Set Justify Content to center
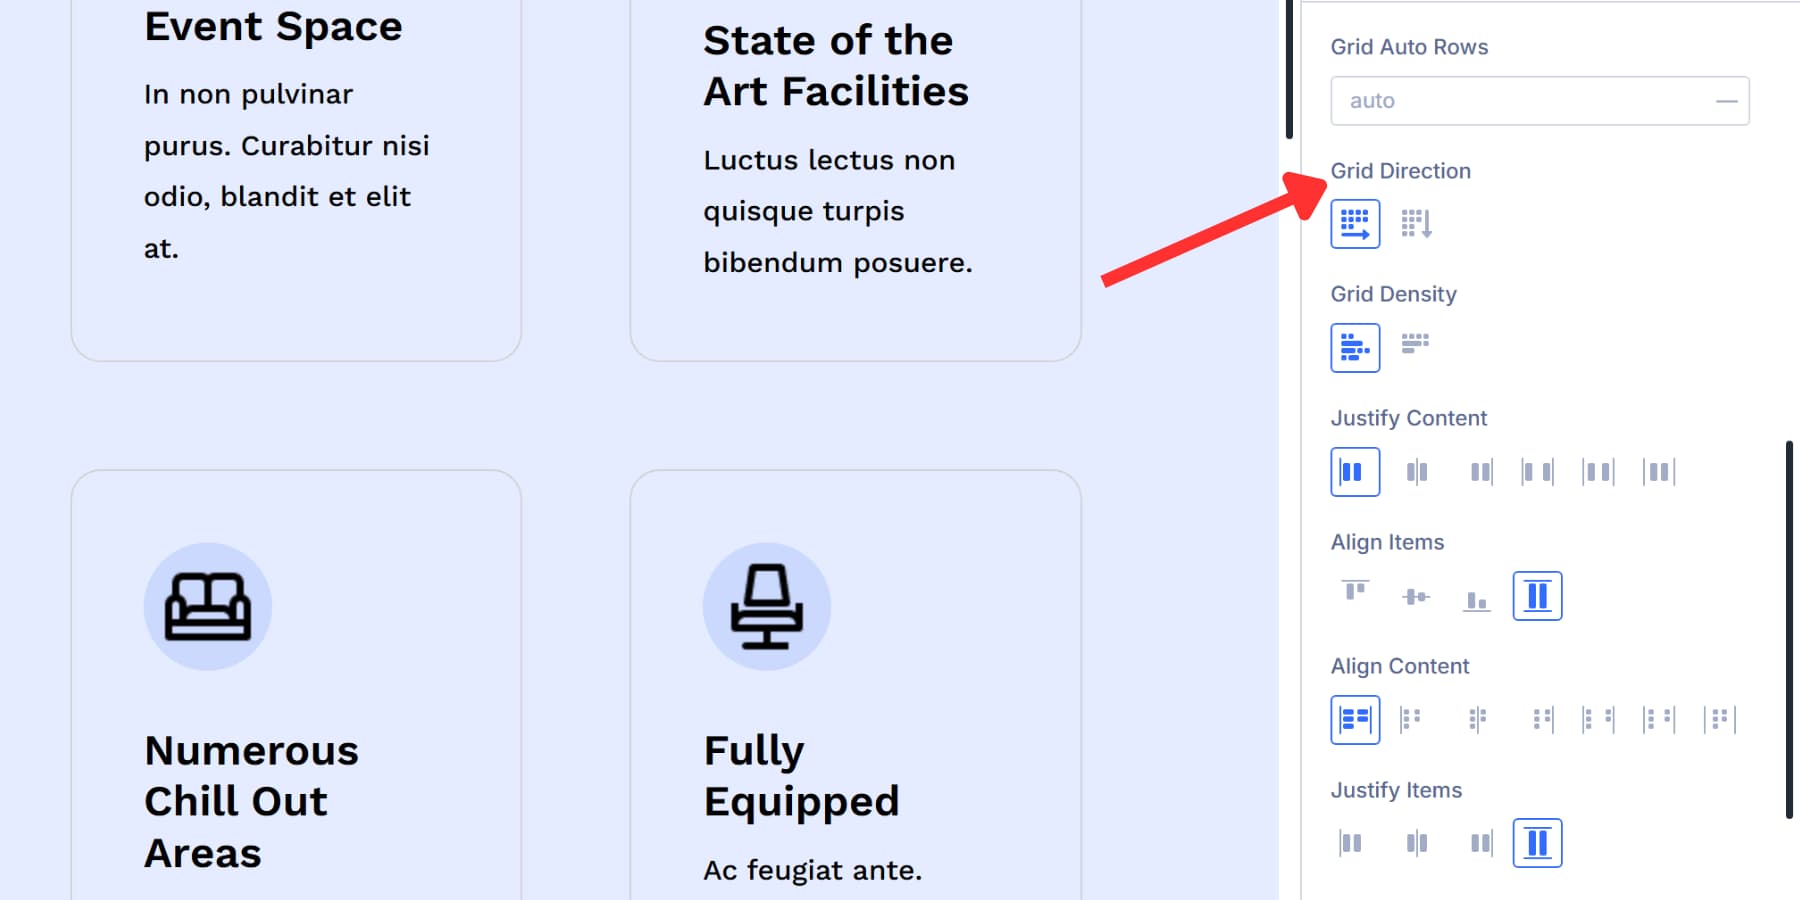Screen dimensions: 1800x900 pos(1416,471)
